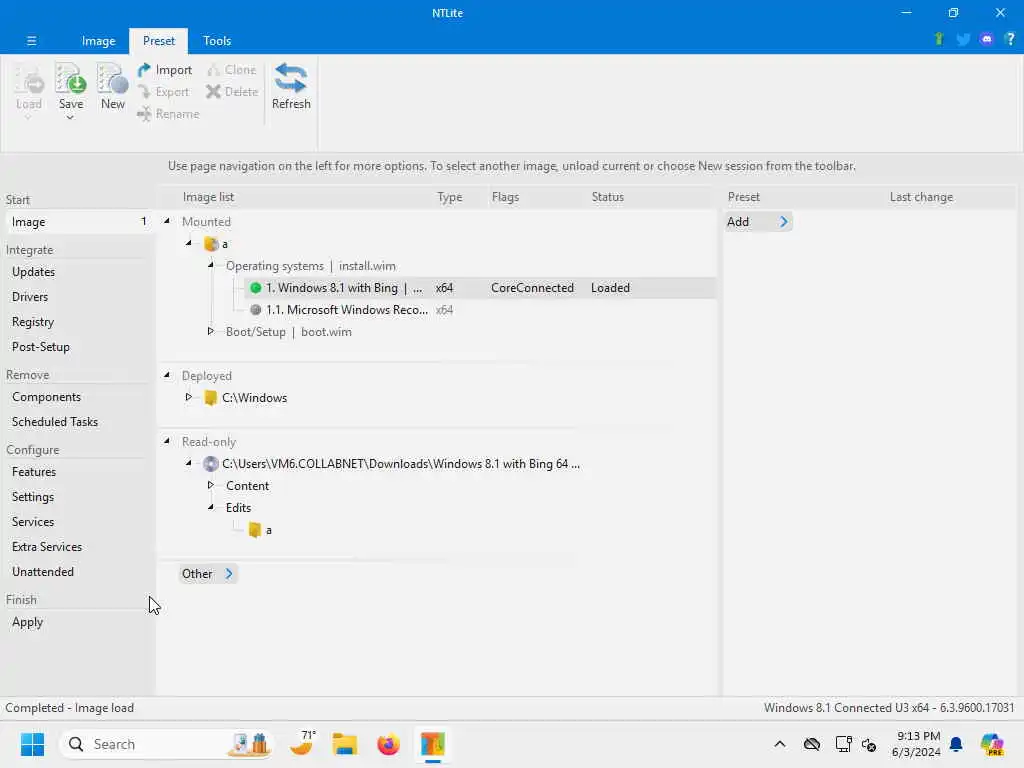Click NTLite icon in taskbar
This screenshot has width=1024, height=768.
click(432, 744)
